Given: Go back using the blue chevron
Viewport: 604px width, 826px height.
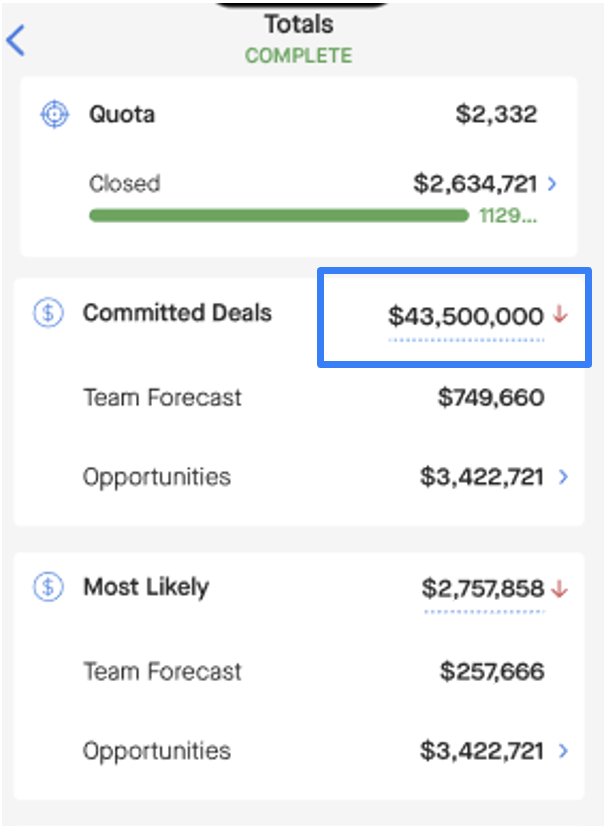Looking at the screenshot, I should (x=15, y=41).
